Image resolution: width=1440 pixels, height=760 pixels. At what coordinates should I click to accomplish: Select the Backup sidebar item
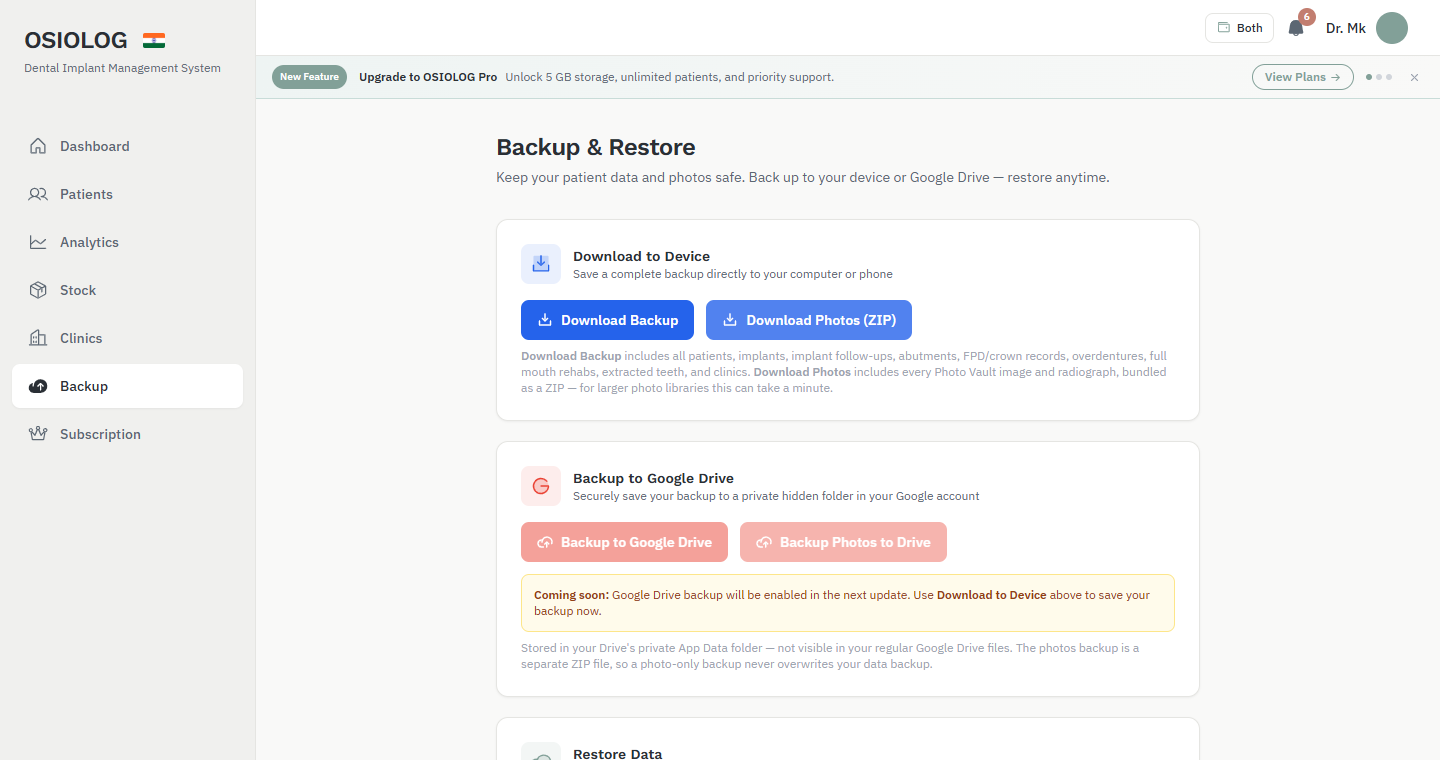127,386
